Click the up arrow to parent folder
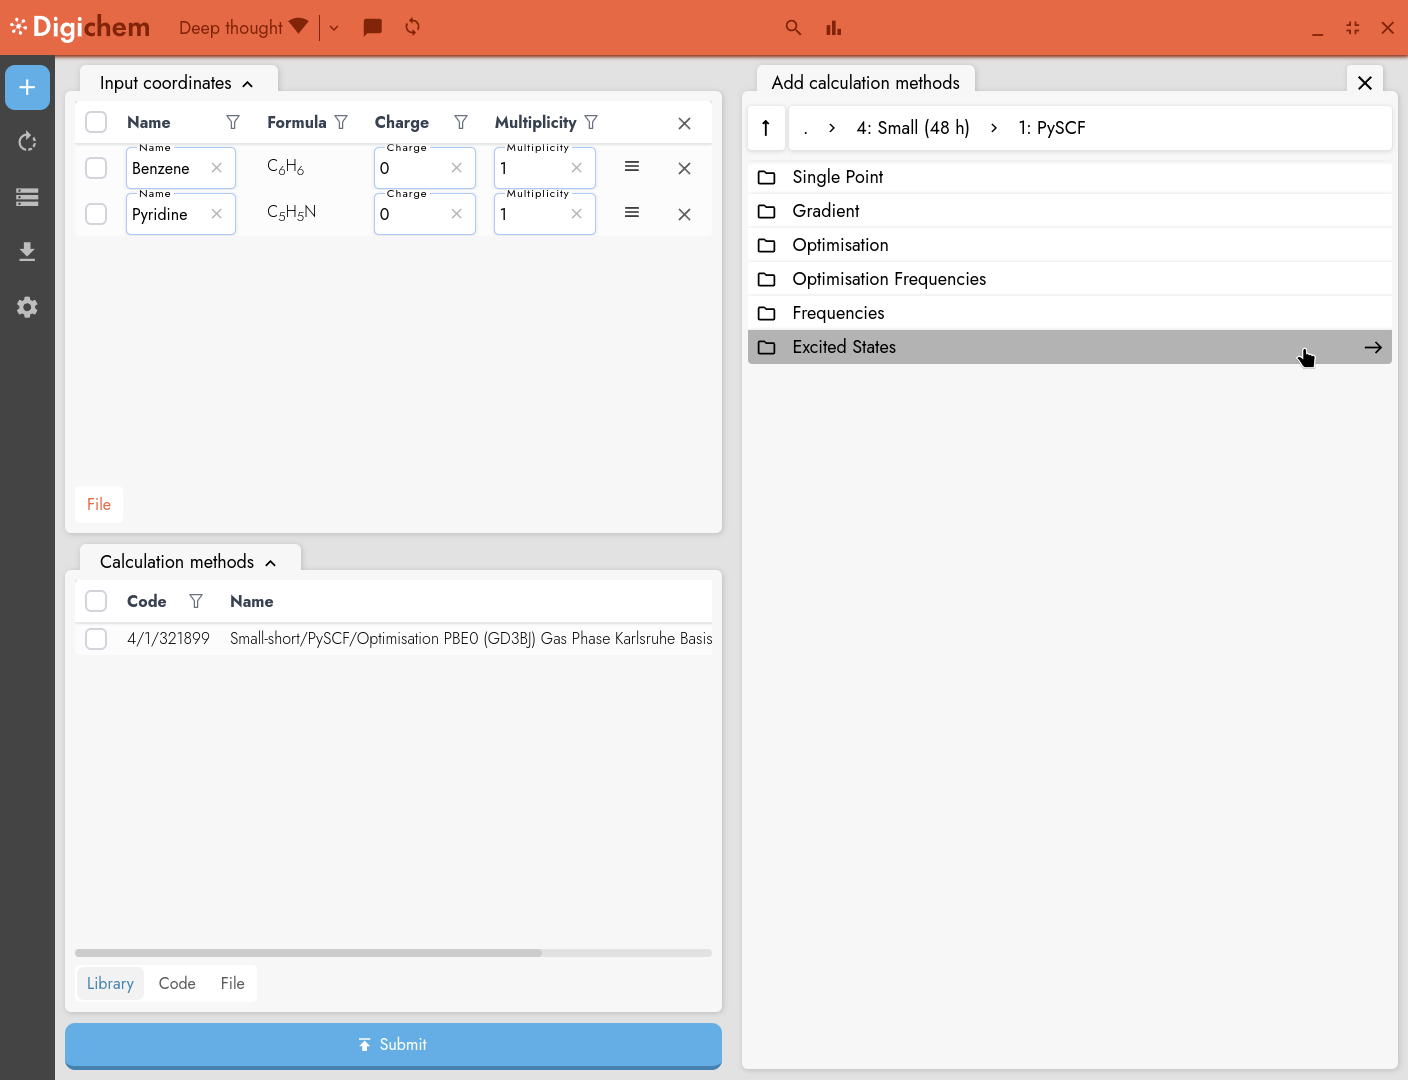 (x=766, y=128)
